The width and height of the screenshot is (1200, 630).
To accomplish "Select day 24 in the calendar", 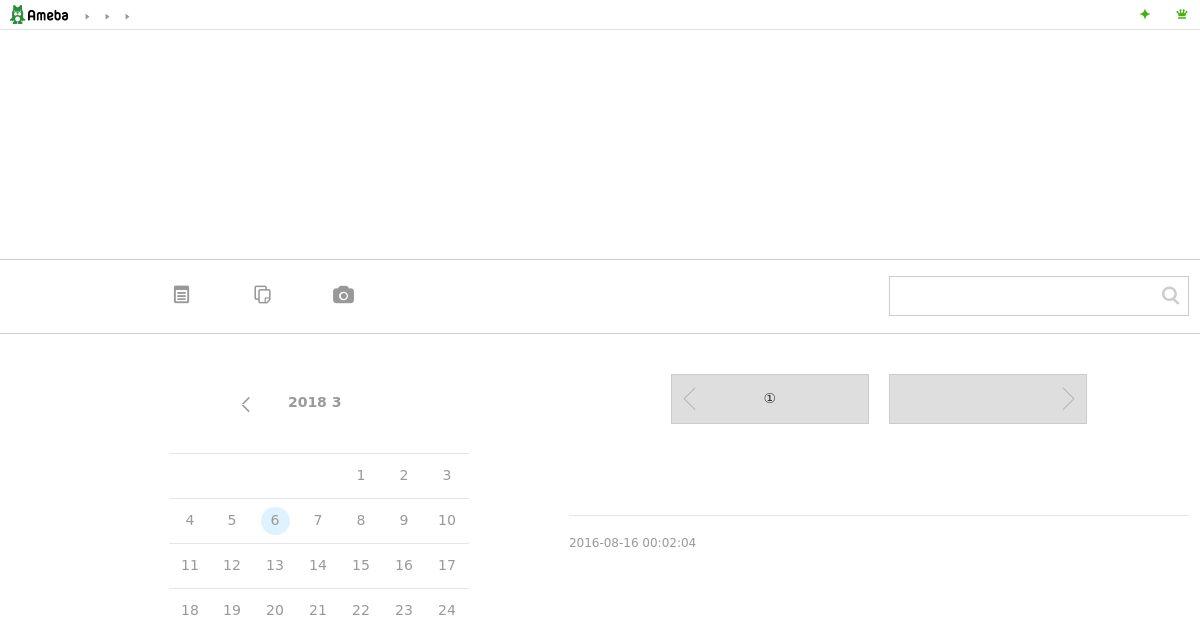I will [447, 610].
